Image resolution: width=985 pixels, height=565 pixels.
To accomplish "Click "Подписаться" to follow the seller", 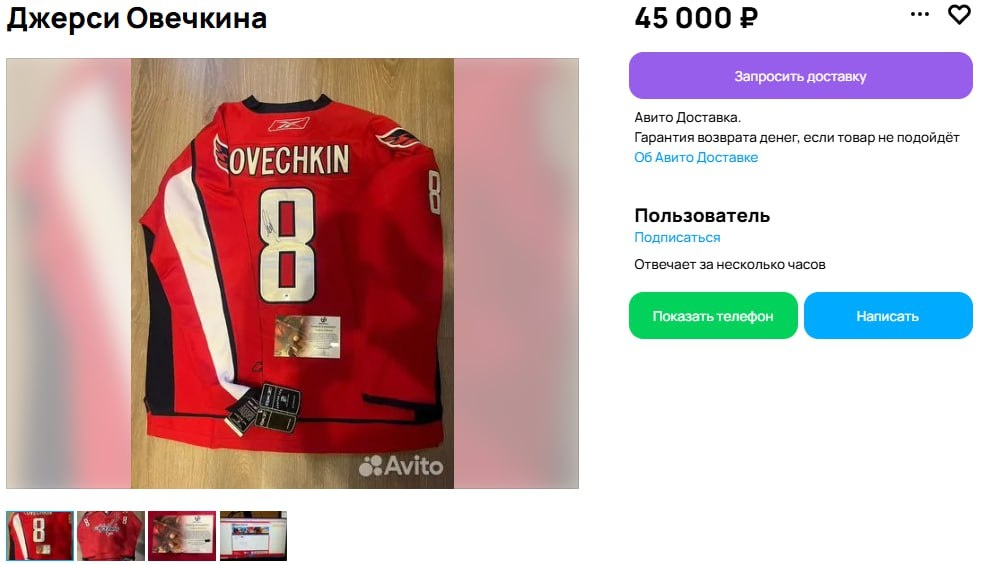I will coord(677,238).
